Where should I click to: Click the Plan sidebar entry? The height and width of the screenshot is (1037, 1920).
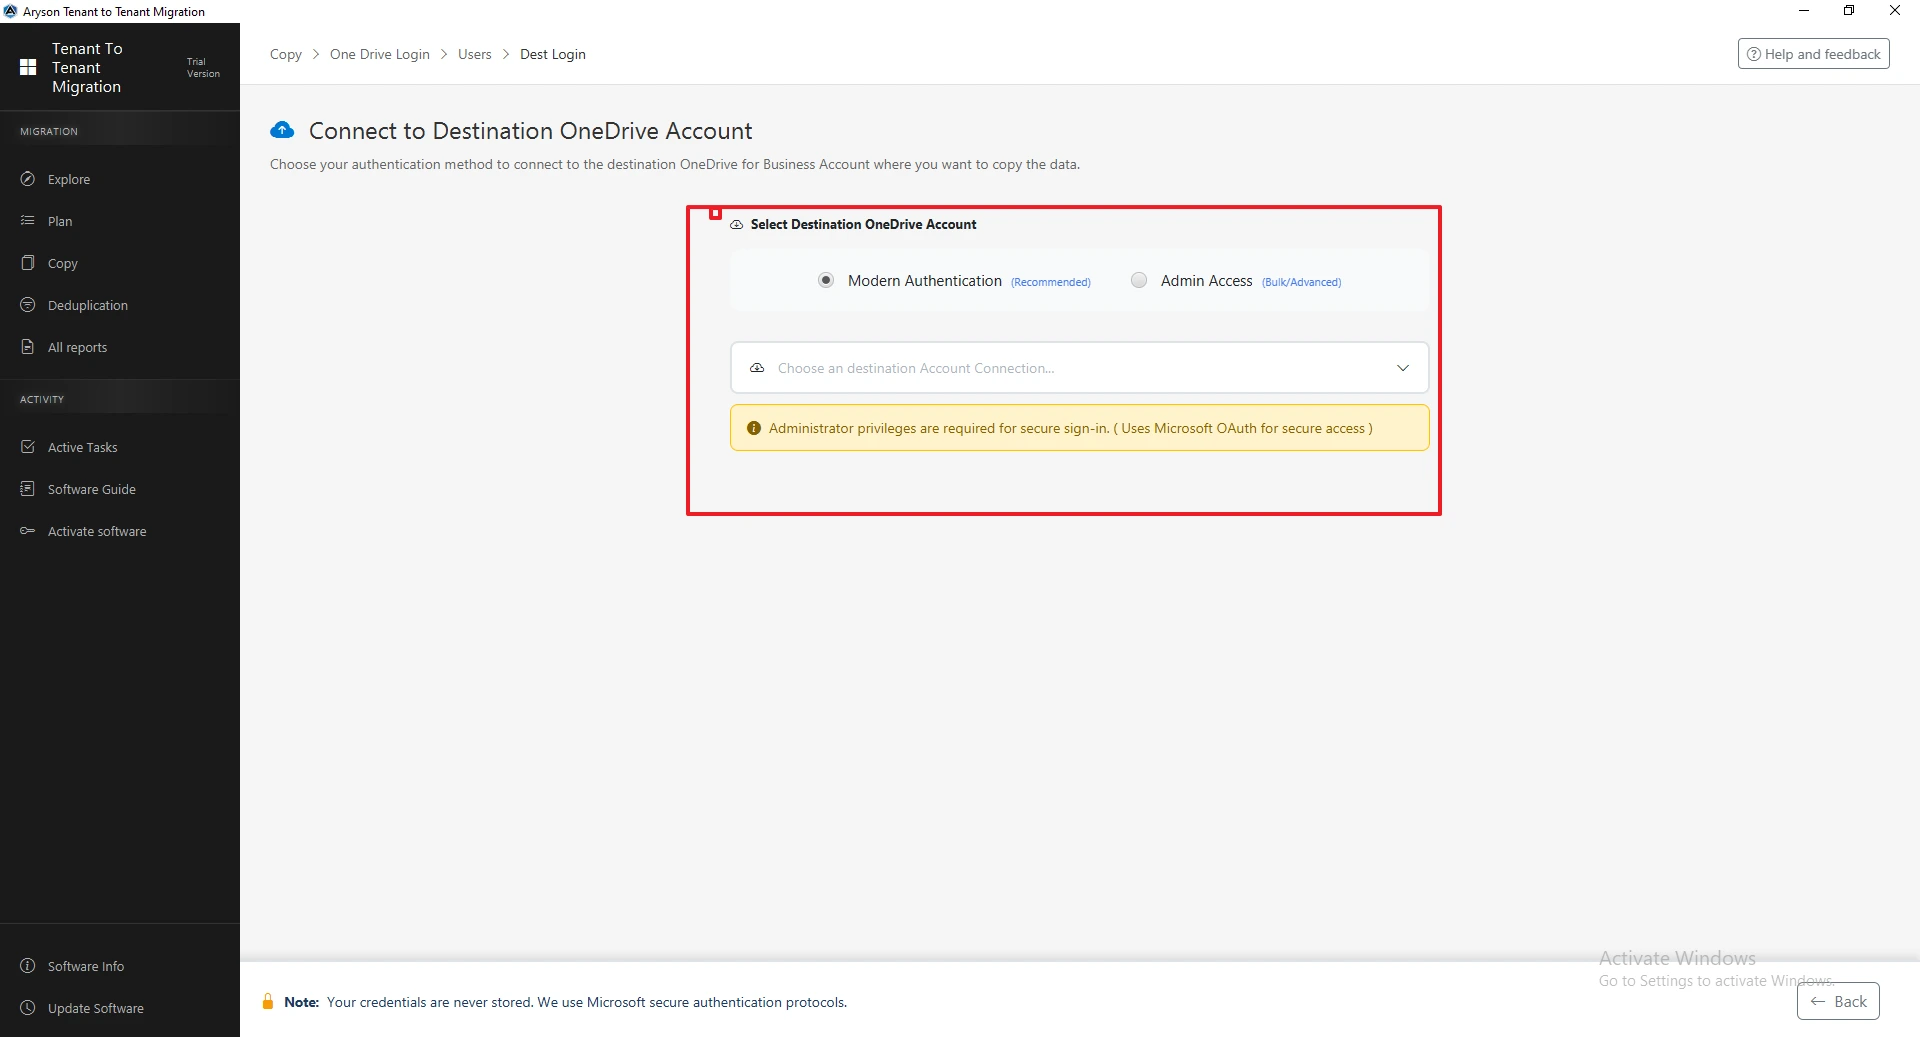[120, 221]
